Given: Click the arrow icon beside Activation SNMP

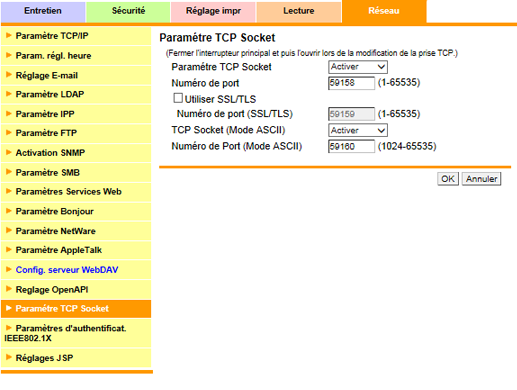Looking at the screenshot, I should pos(9,152).
